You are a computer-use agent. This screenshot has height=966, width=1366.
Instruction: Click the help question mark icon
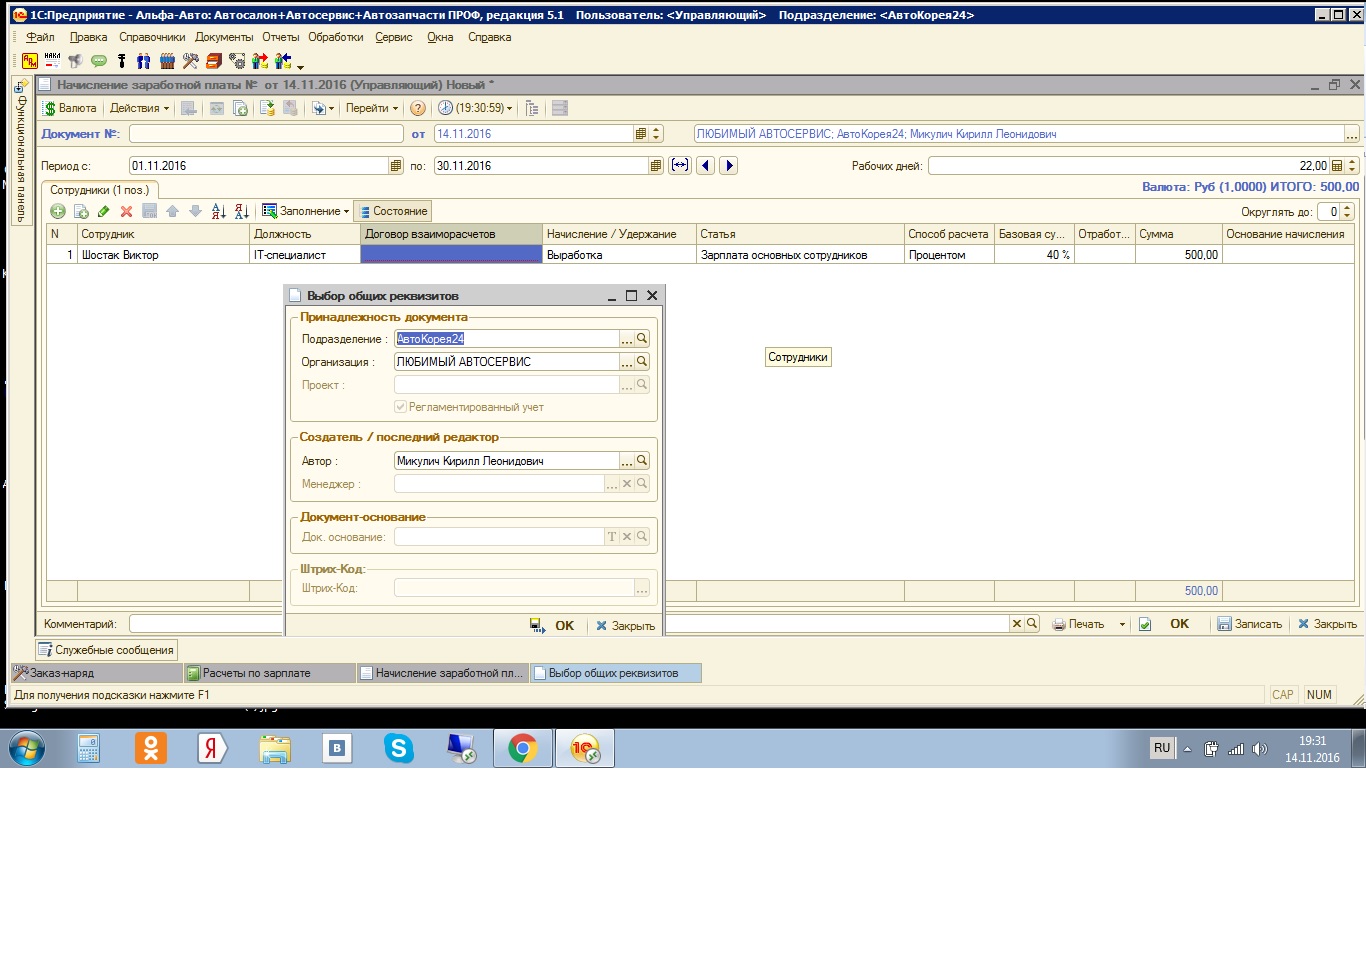point(418,108)
